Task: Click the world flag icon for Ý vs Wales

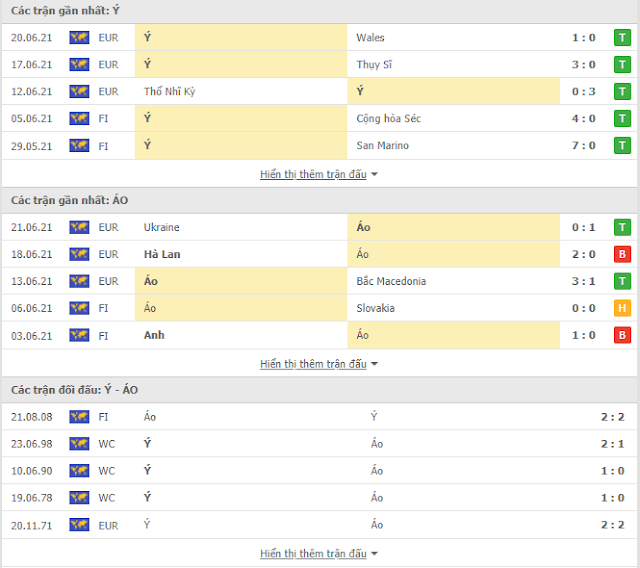Action: pos(79,38)
